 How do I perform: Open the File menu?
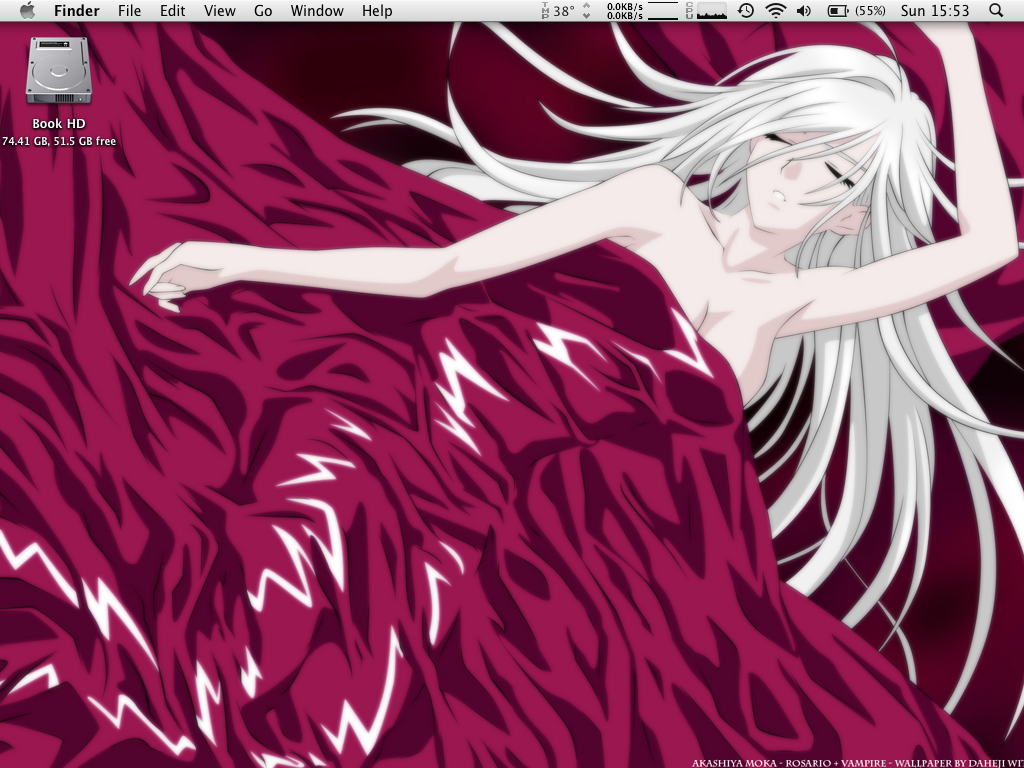click(x=129, y=10)
